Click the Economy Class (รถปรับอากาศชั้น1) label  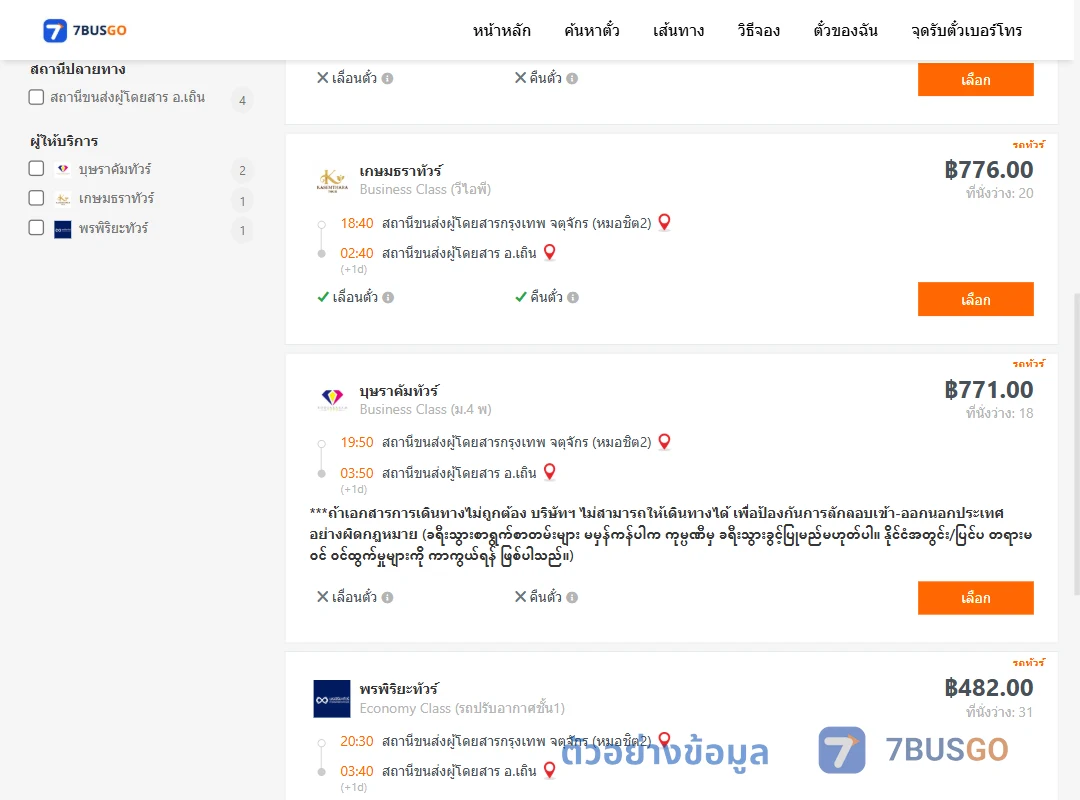coord(462,708)
